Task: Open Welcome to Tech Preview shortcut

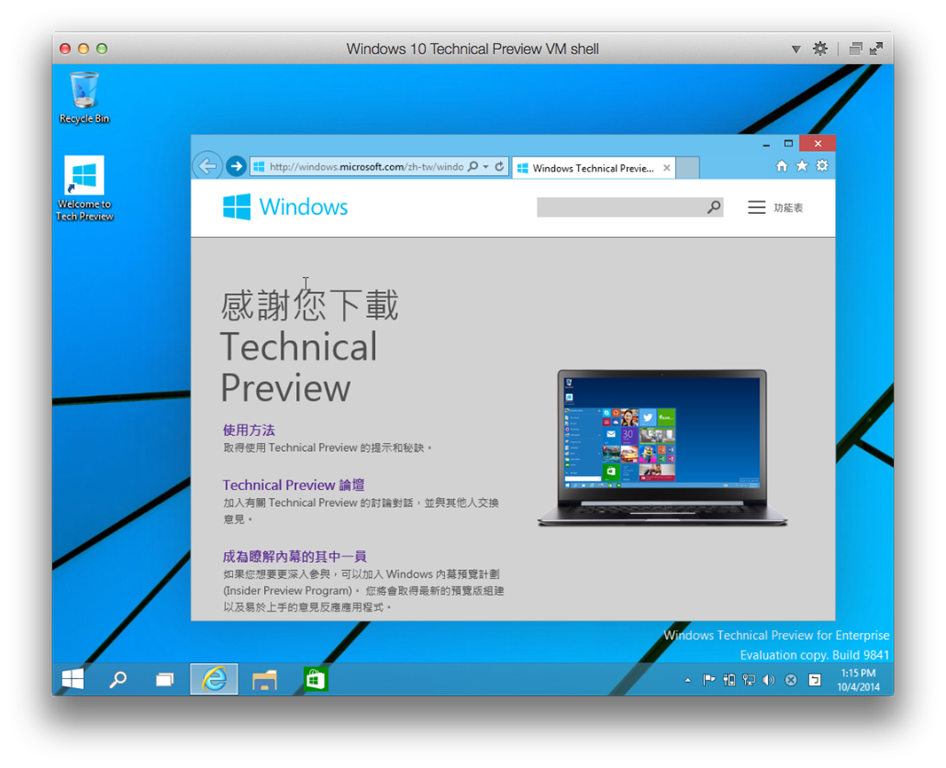Action: (84, 188)
